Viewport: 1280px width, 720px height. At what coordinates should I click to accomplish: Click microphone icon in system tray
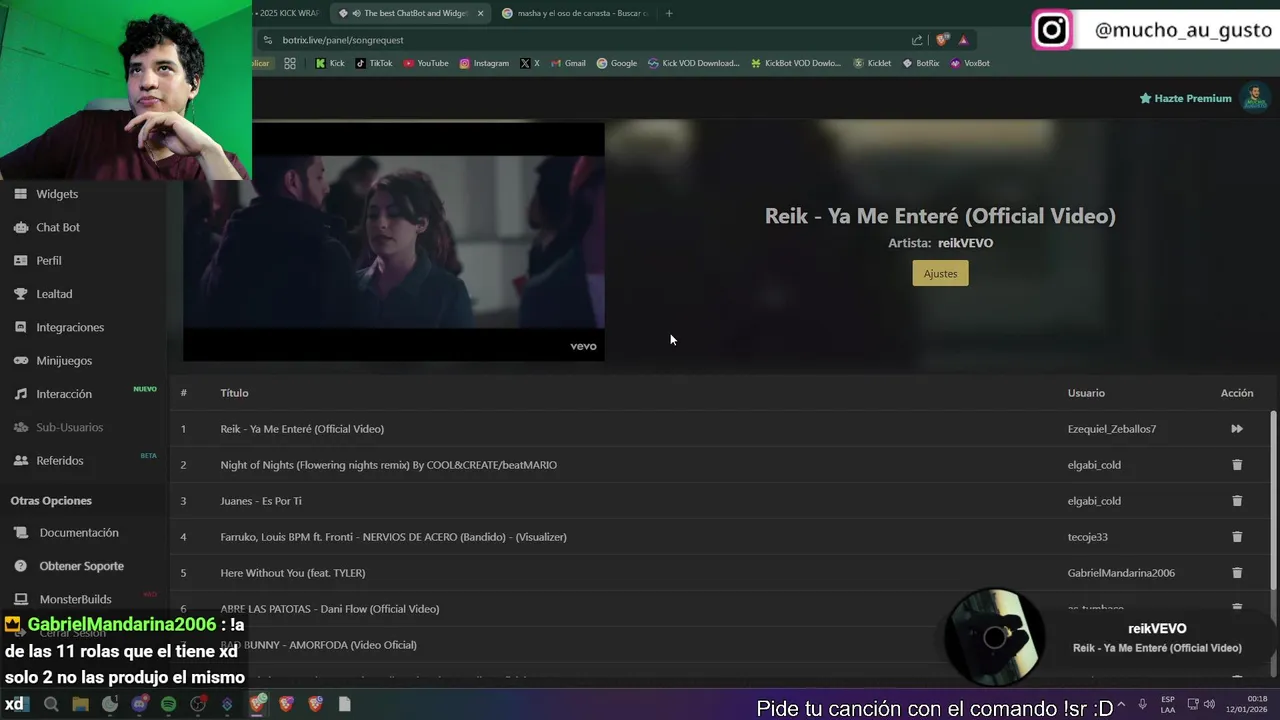(1142, 704)
